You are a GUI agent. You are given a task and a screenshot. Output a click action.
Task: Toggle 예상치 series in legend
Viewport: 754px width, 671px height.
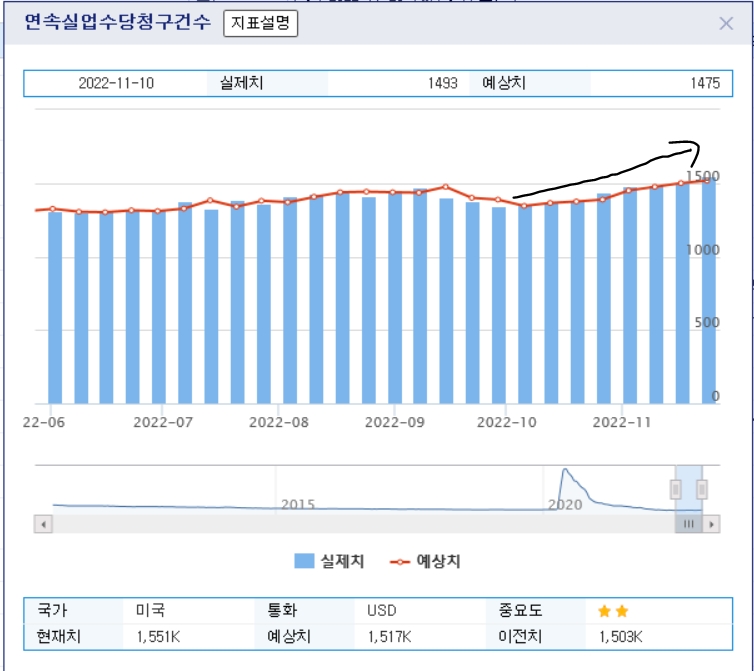click(x=425, y=561)
